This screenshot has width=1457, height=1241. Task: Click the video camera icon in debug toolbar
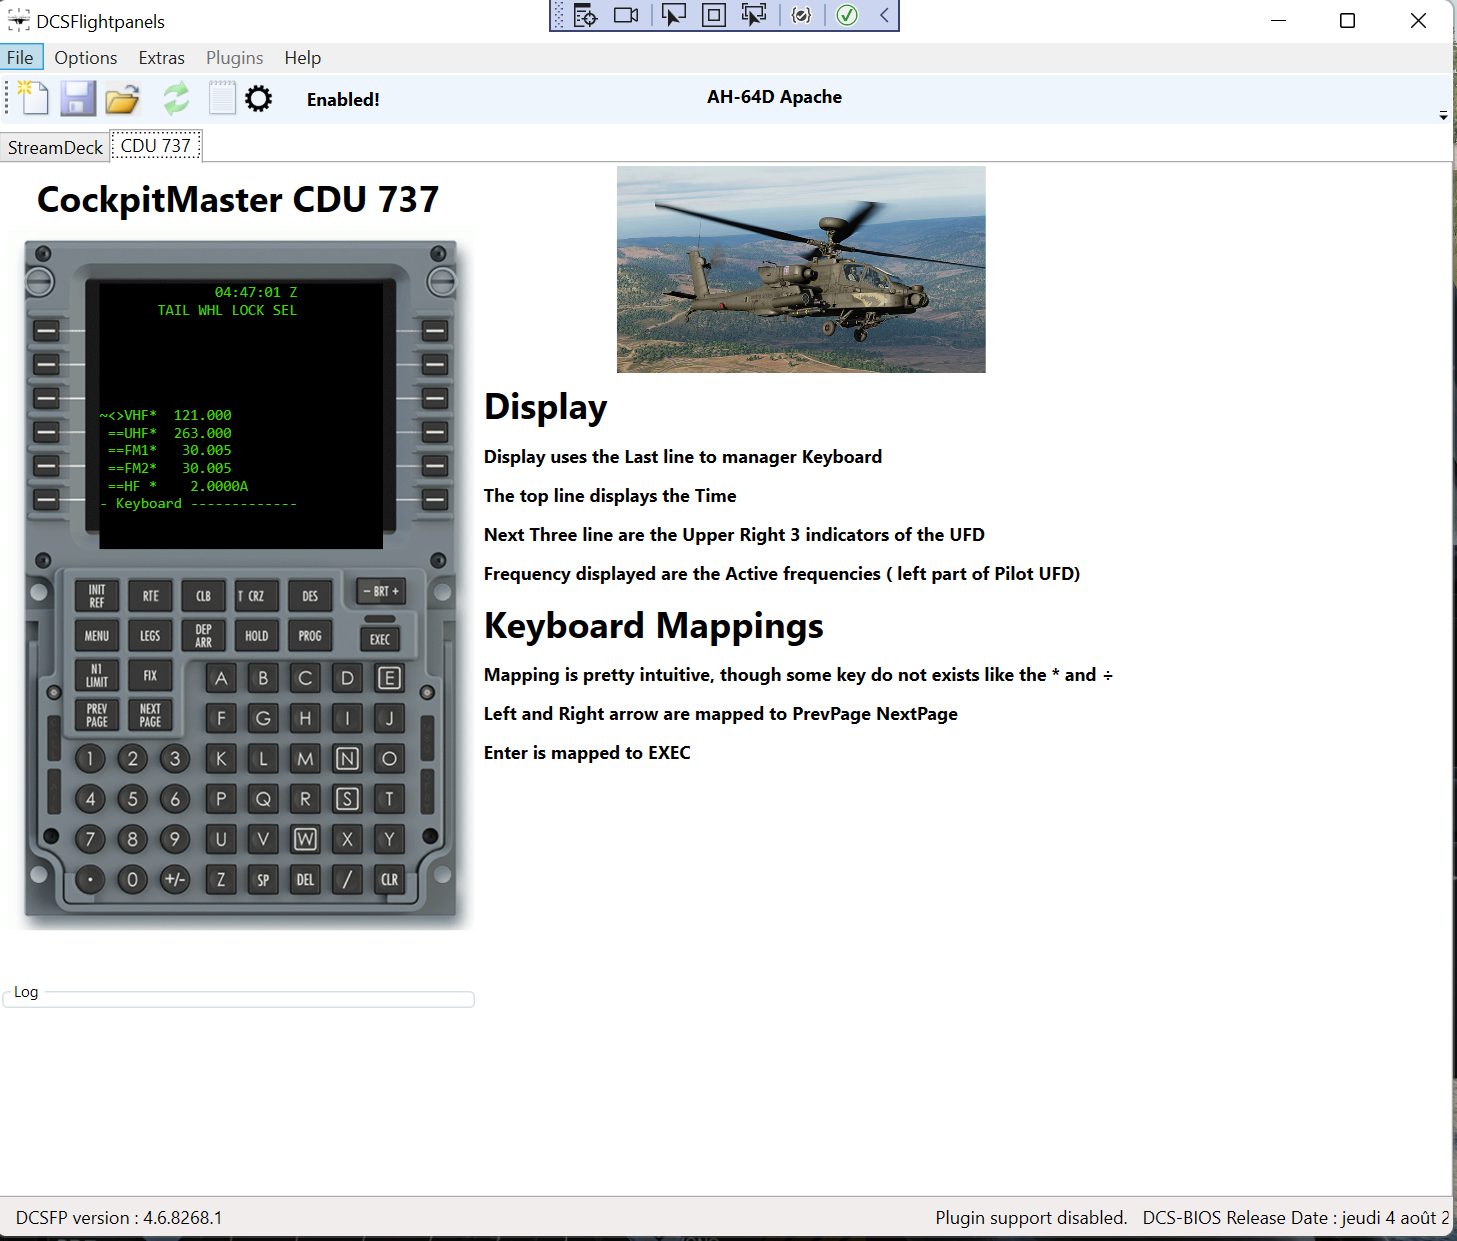click(626, 15)
